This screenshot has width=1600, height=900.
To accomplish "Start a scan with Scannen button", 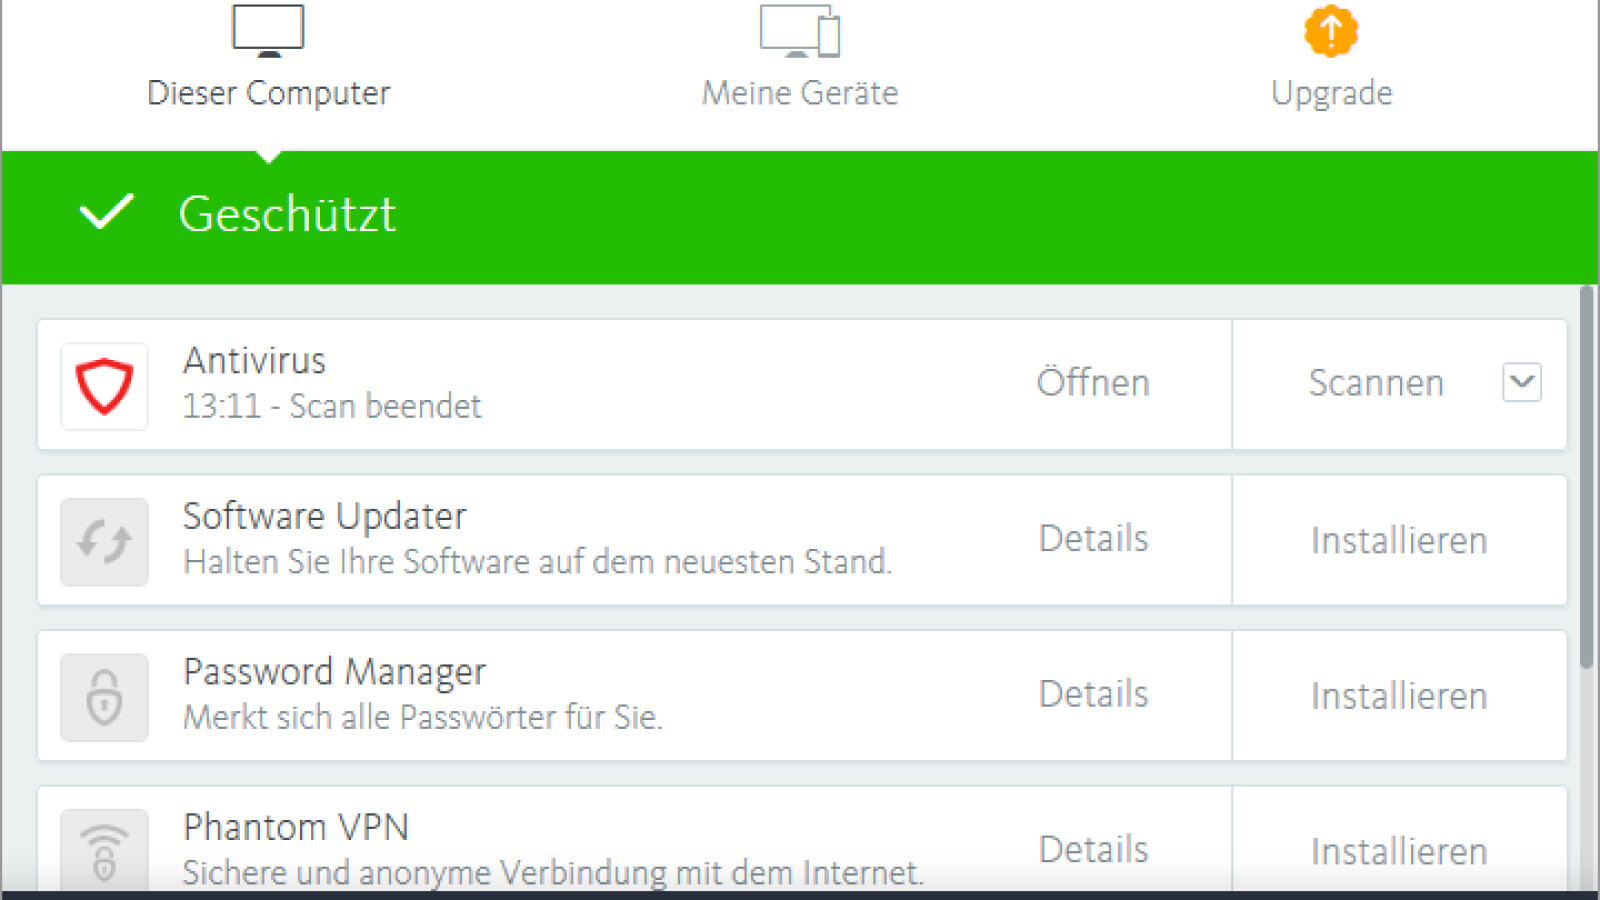I will tap(1376, 383).
